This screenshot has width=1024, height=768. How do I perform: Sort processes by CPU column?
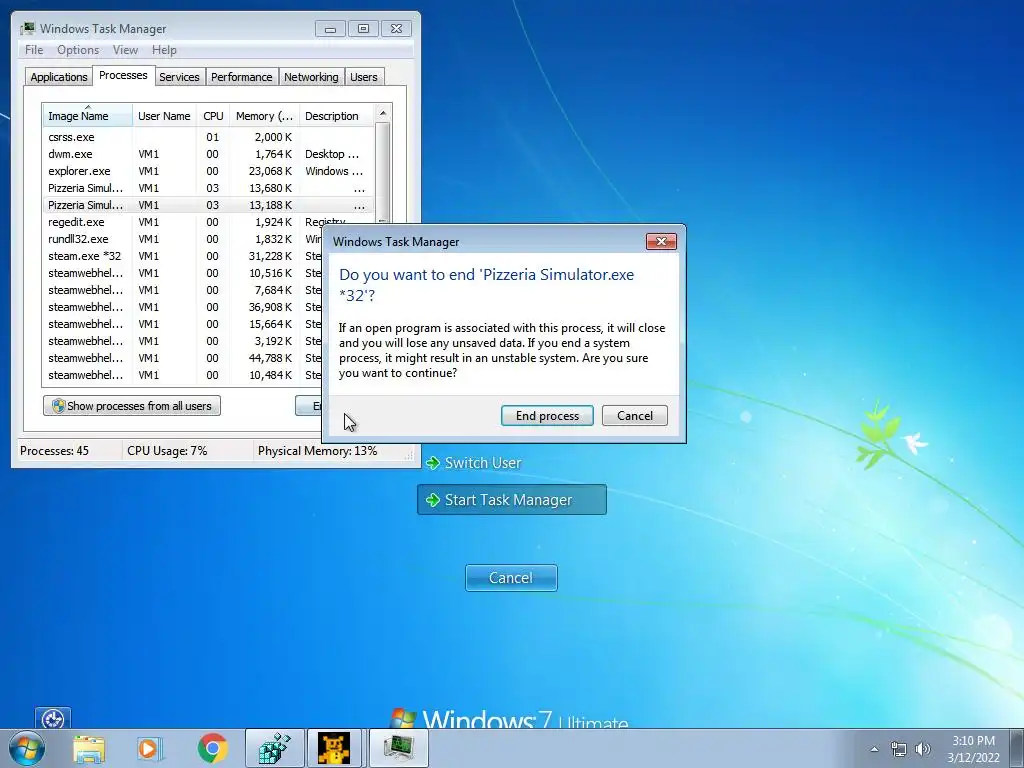pyautogui.click(x=213, y=116)
